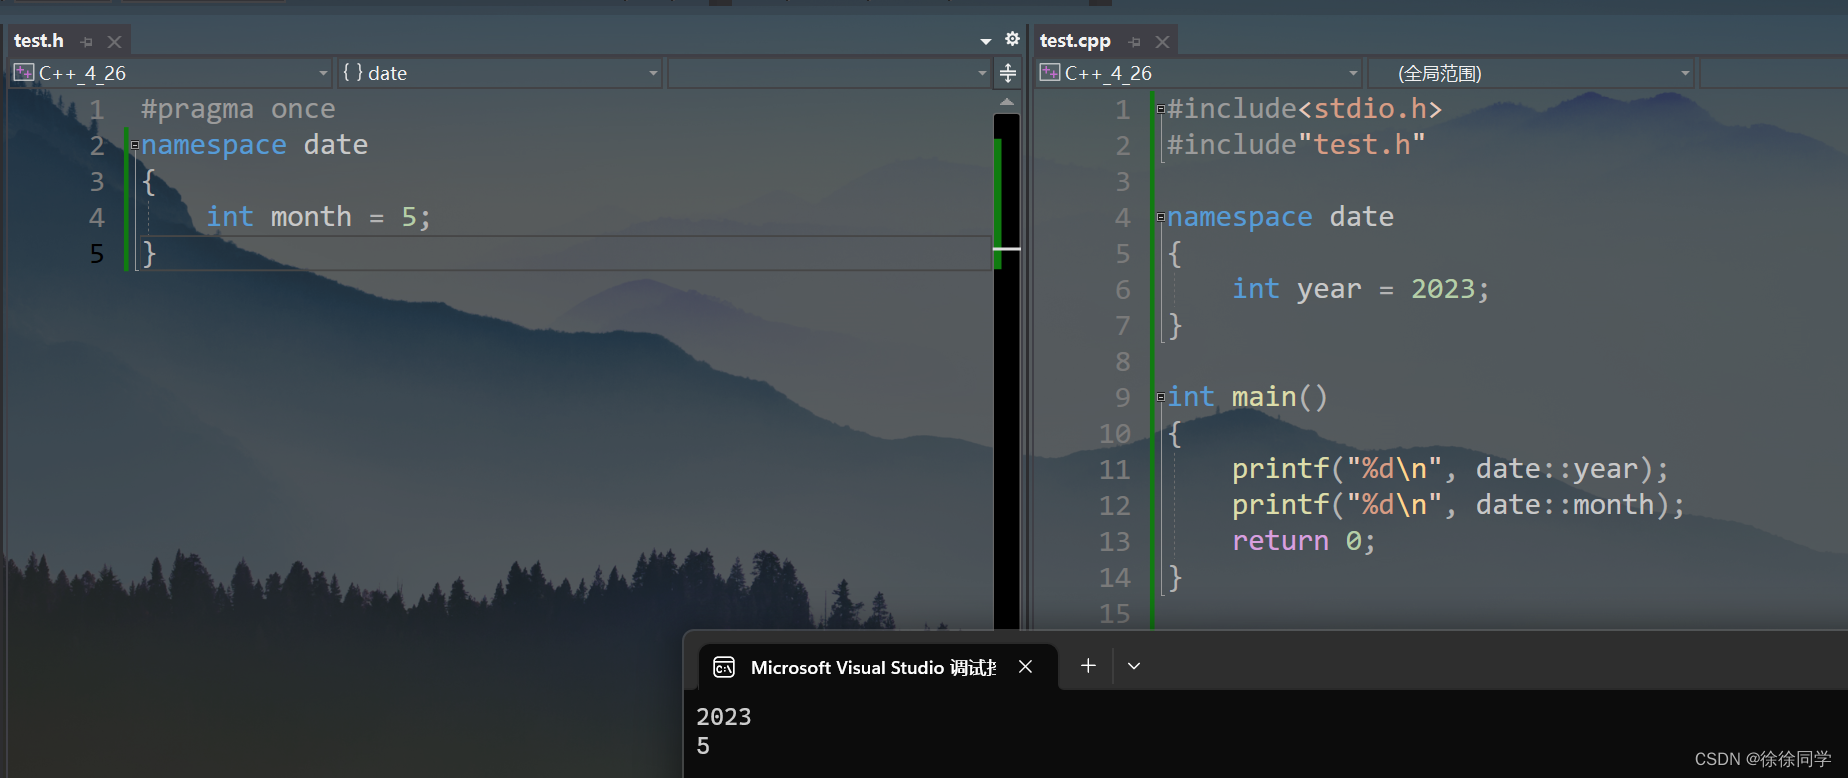Click the printf date::month line
Image resolution: width=1848 pixels, height=778 pixels.
point(1458,505)
